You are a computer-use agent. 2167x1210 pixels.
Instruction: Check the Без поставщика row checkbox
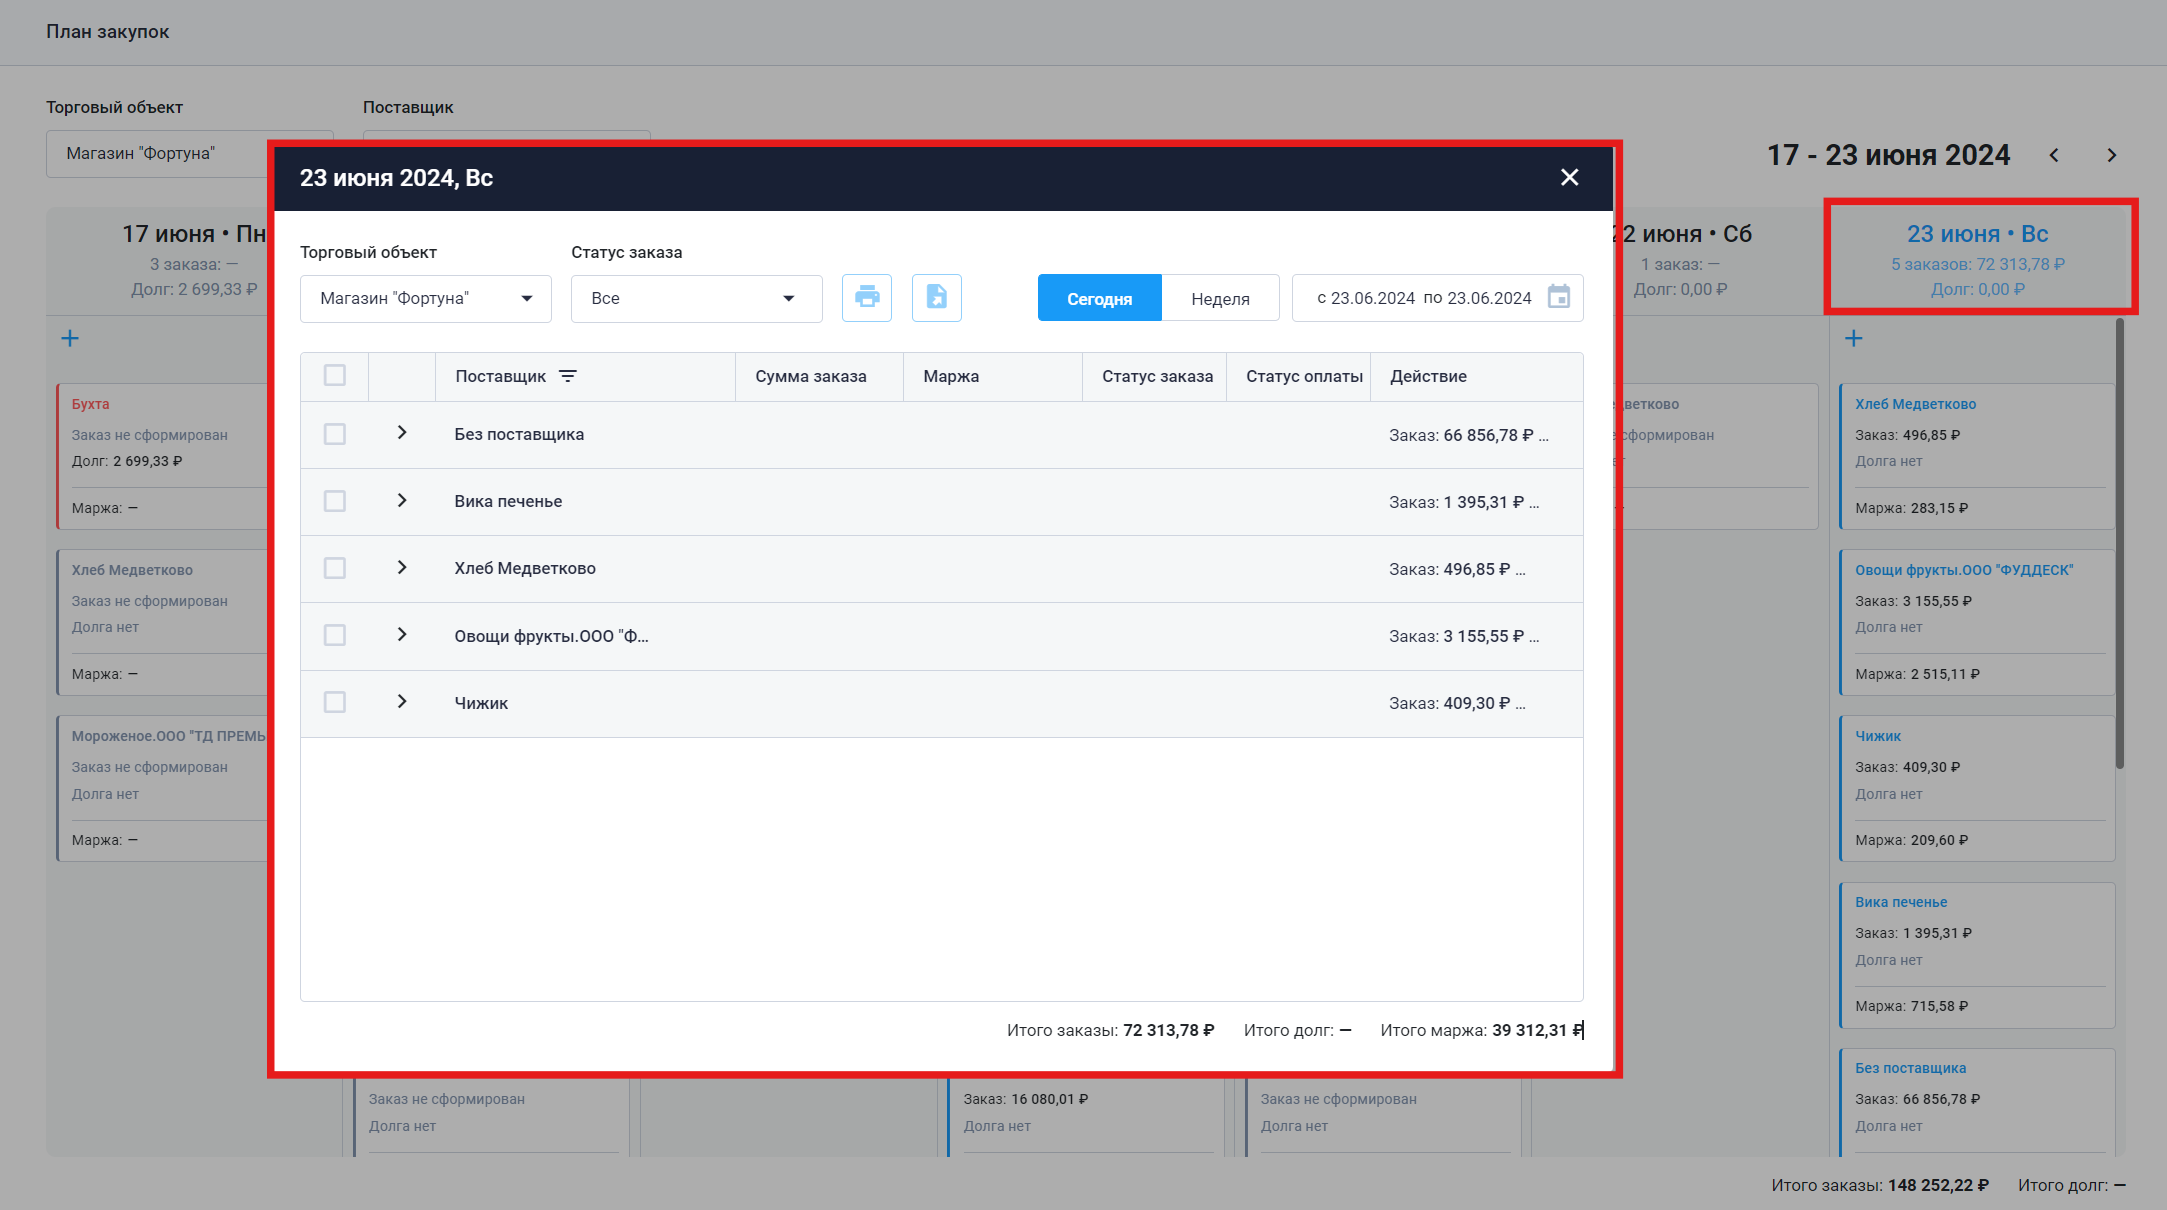pyautogui.click(x=335, y=434)
